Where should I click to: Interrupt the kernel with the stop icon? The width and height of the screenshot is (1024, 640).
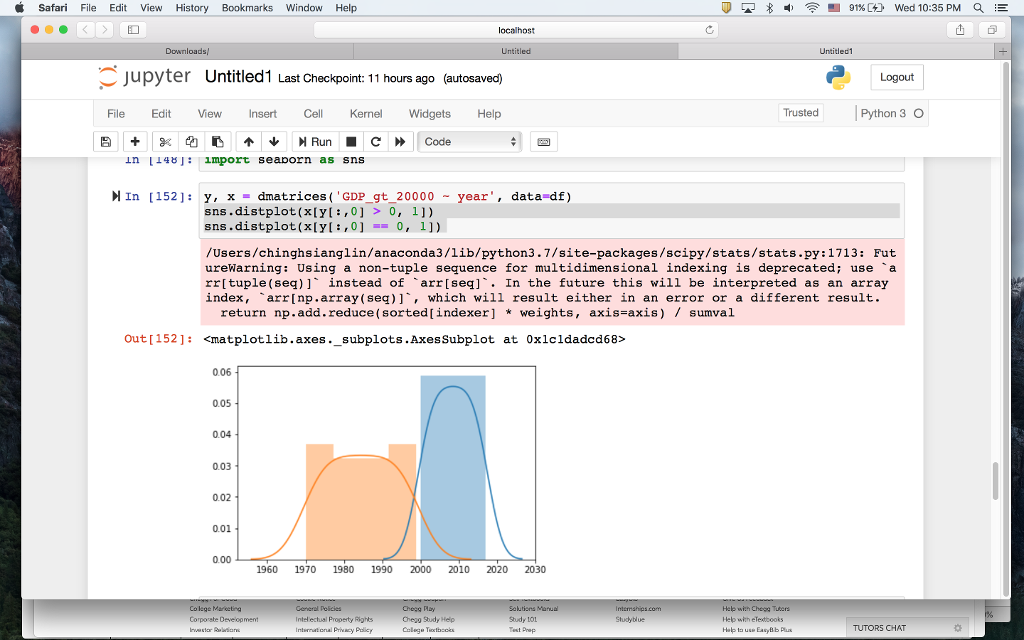click(x=351, y=142)
